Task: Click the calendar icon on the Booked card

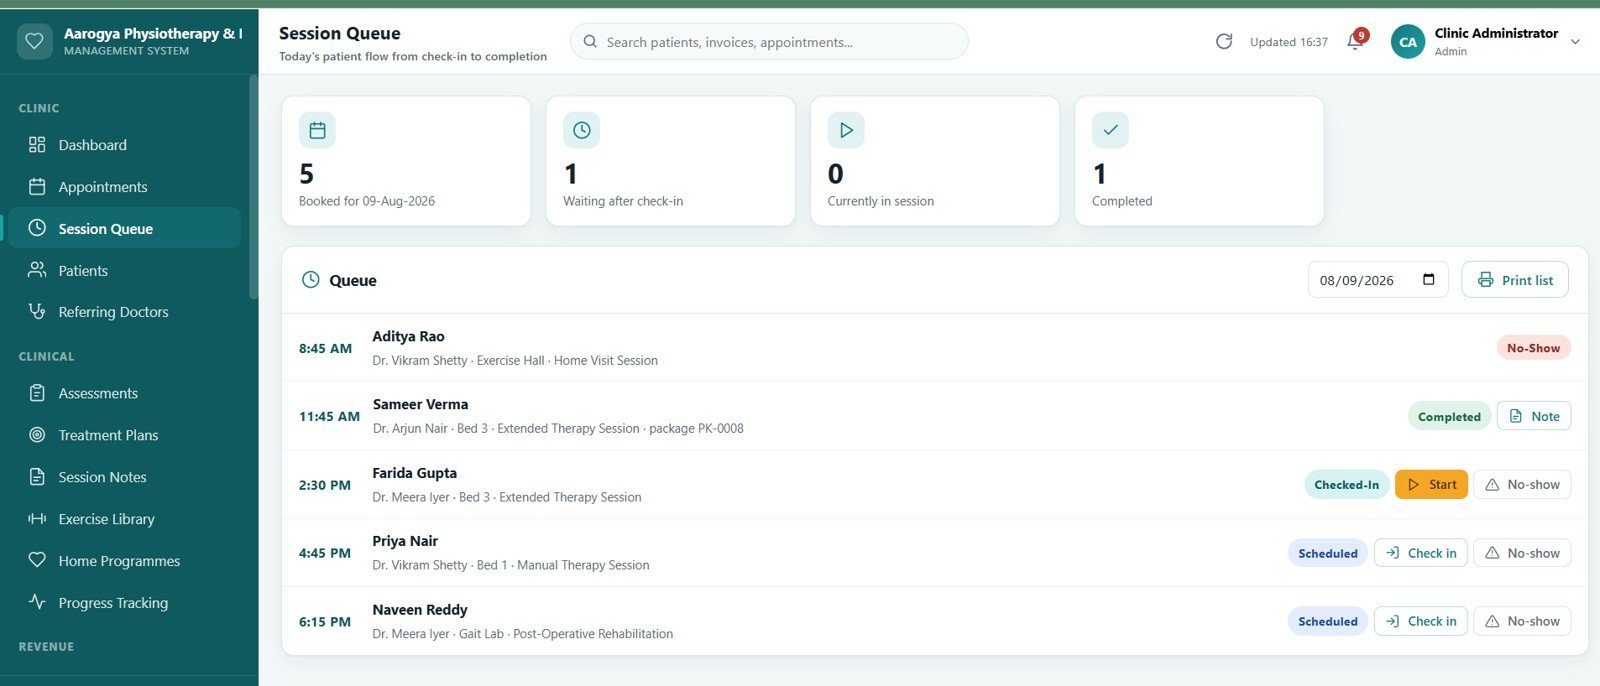Action: pos(317,130)
